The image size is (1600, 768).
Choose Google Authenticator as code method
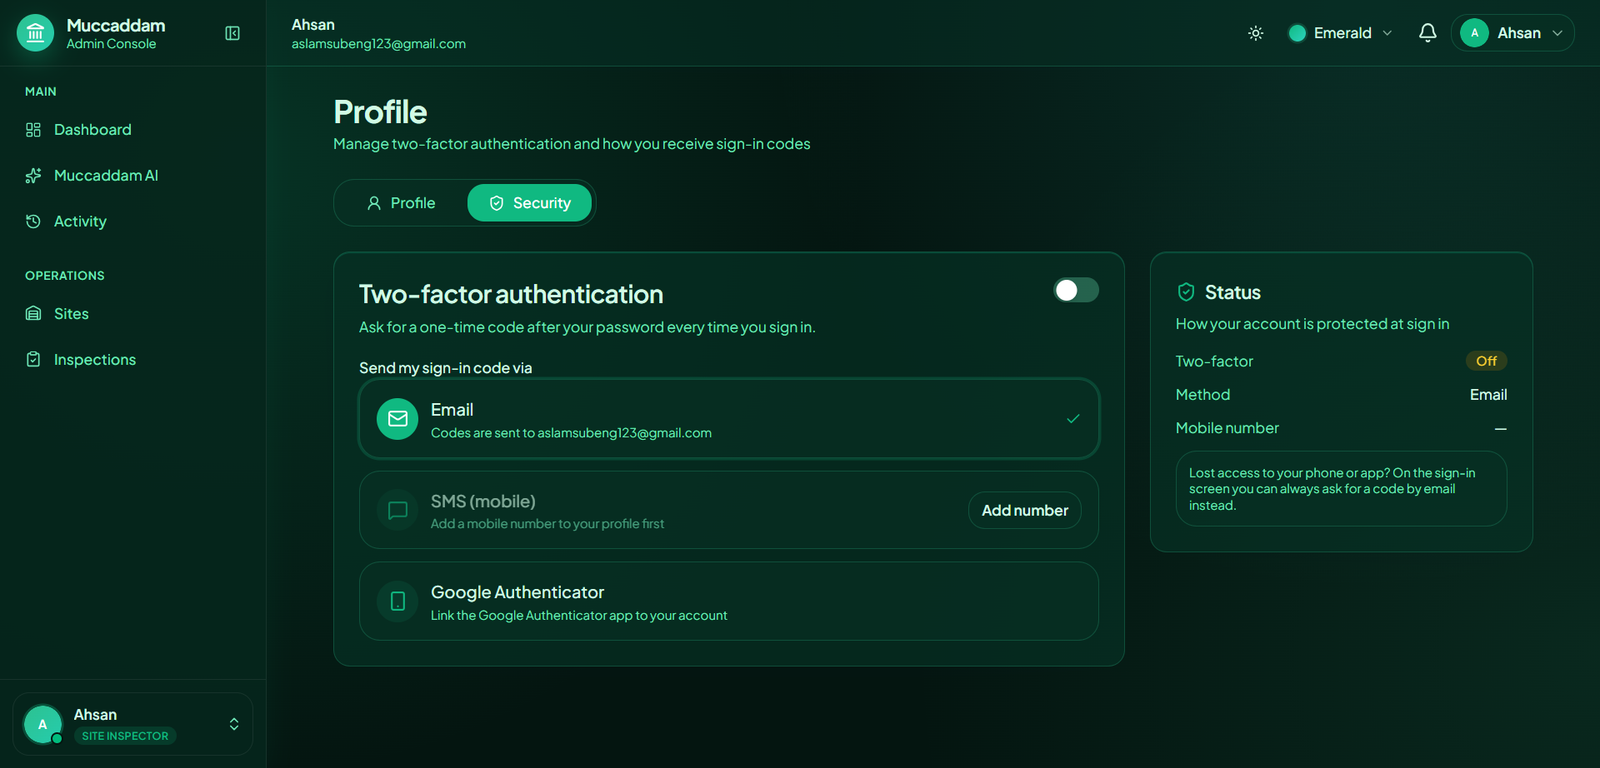[x=729, y=601]
